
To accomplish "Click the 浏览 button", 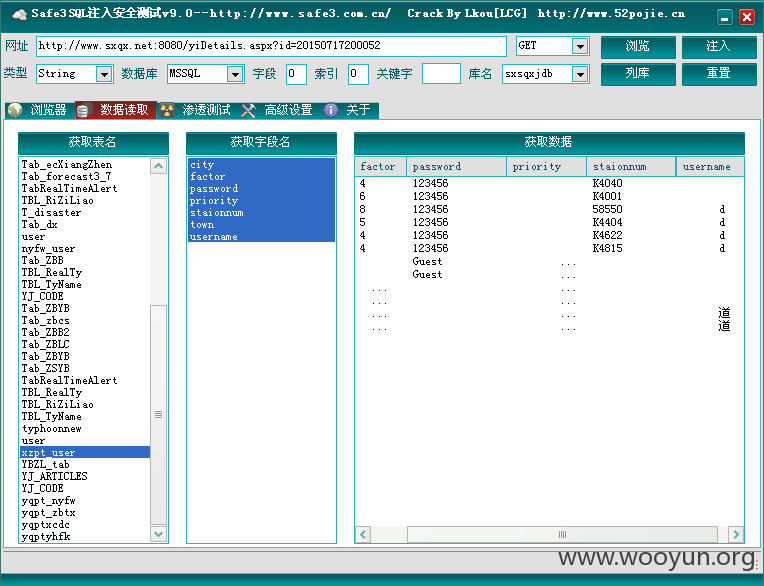I will [x=638, y=47].
